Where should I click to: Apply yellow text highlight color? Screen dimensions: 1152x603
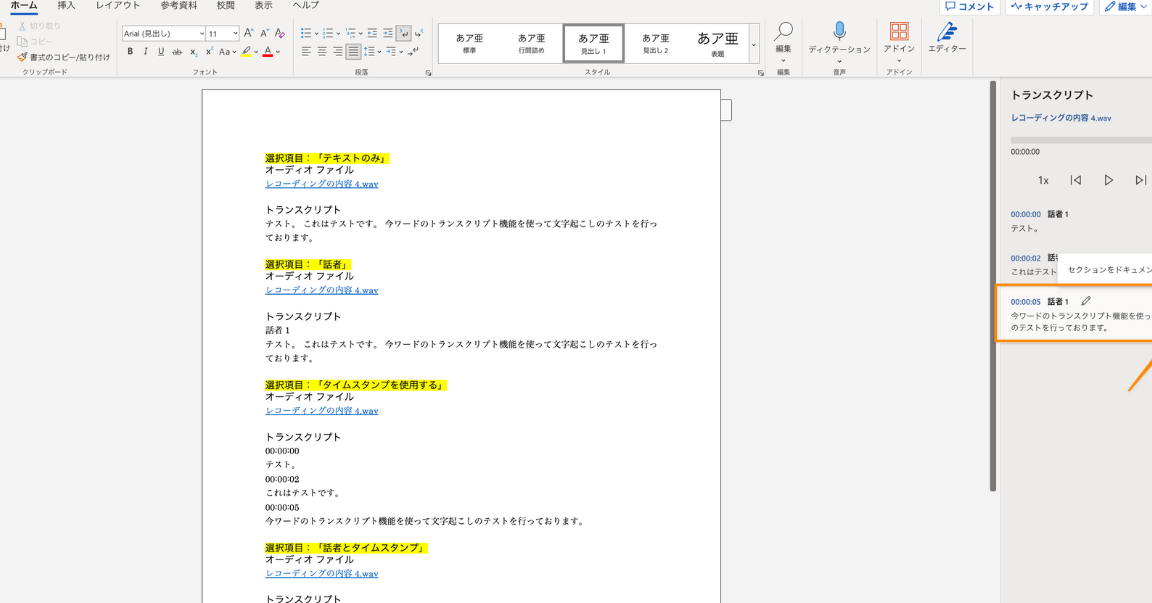tap(247, 51)
